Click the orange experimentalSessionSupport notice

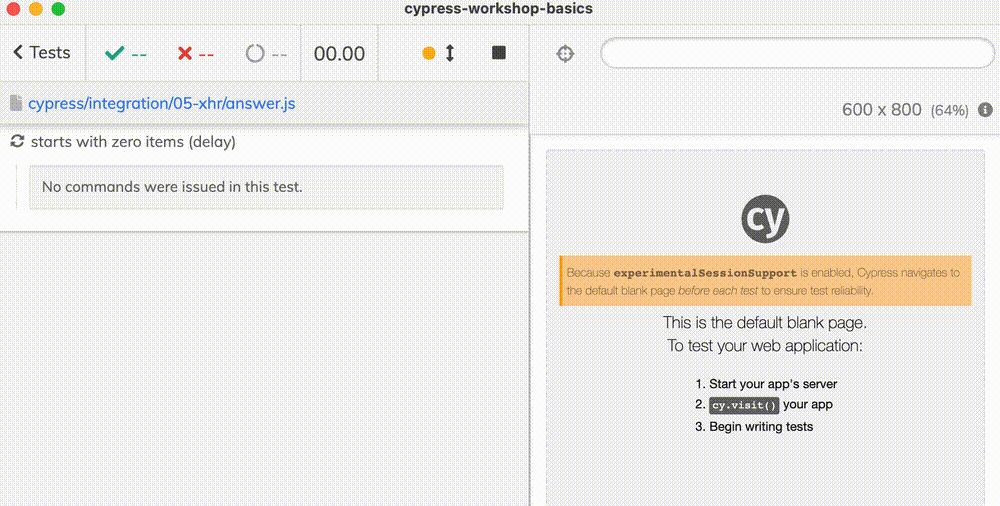pos(765,281)
